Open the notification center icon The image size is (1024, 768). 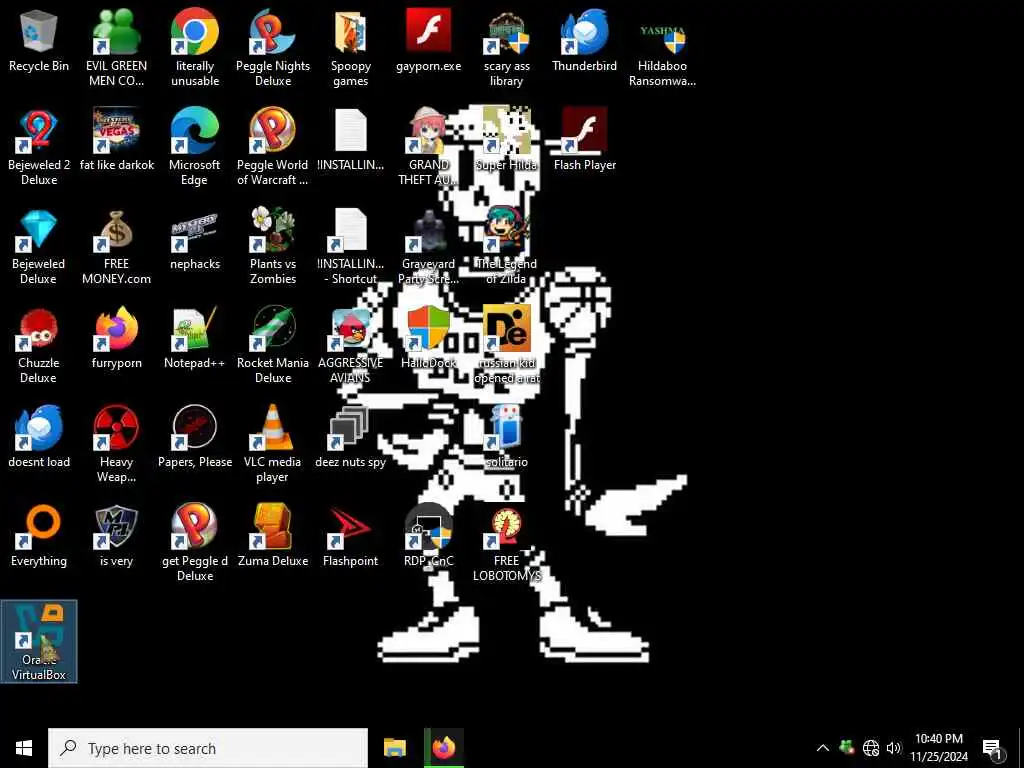pos(993,749)
